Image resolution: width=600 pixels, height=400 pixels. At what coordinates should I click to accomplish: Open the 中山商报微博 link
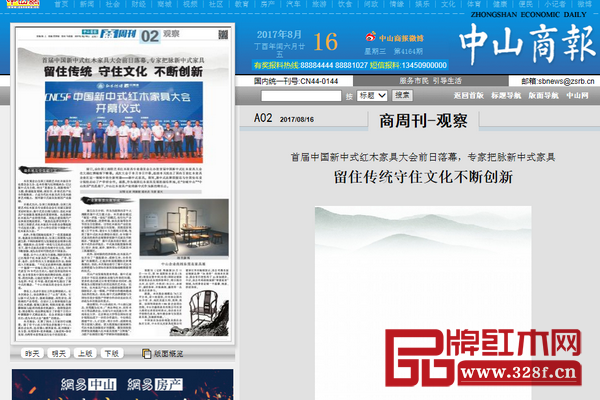pos(401,38)
